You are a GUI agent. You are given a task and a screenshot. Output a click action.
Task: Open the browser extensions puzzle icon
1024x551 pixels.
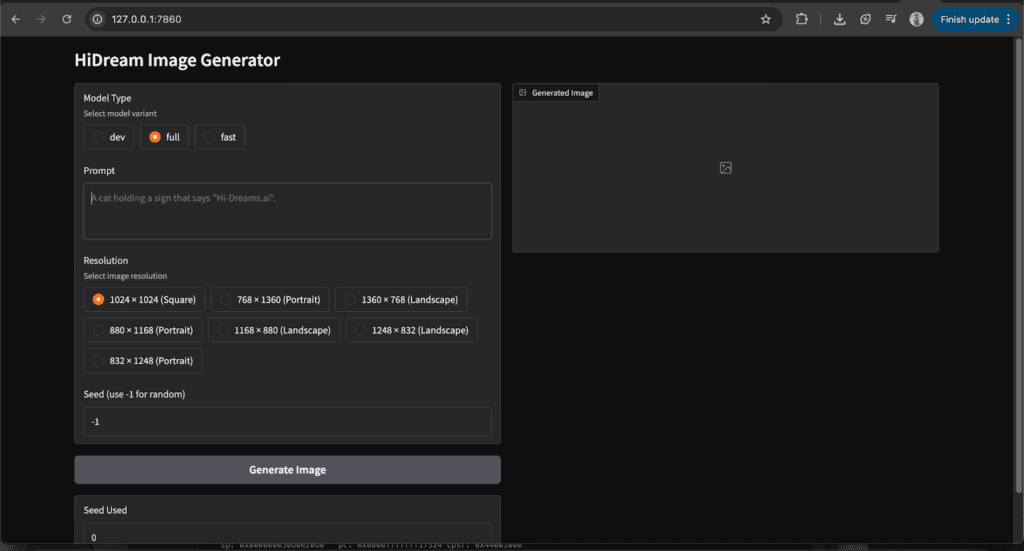(x=801, y=20)
